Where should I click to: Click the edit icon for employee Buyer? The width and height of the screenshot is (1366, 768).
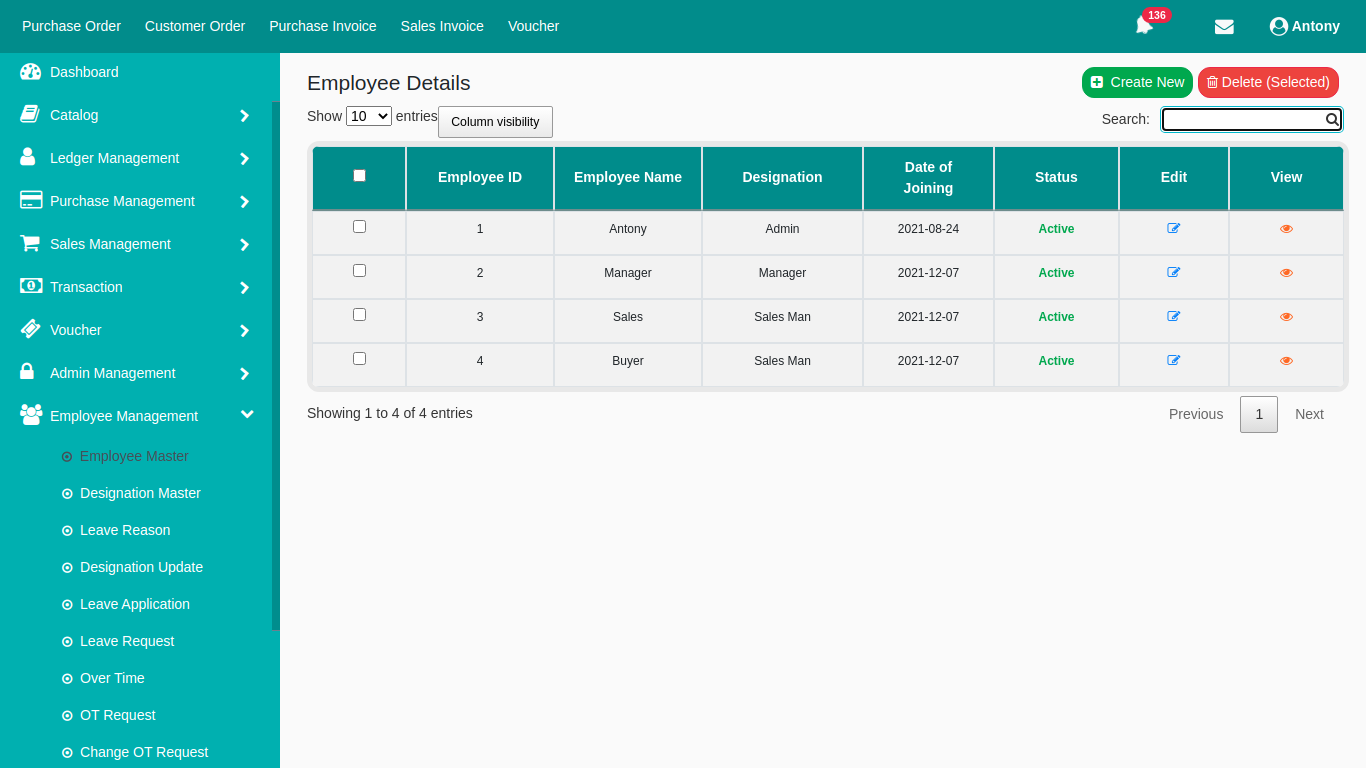tap(1174, 361)
